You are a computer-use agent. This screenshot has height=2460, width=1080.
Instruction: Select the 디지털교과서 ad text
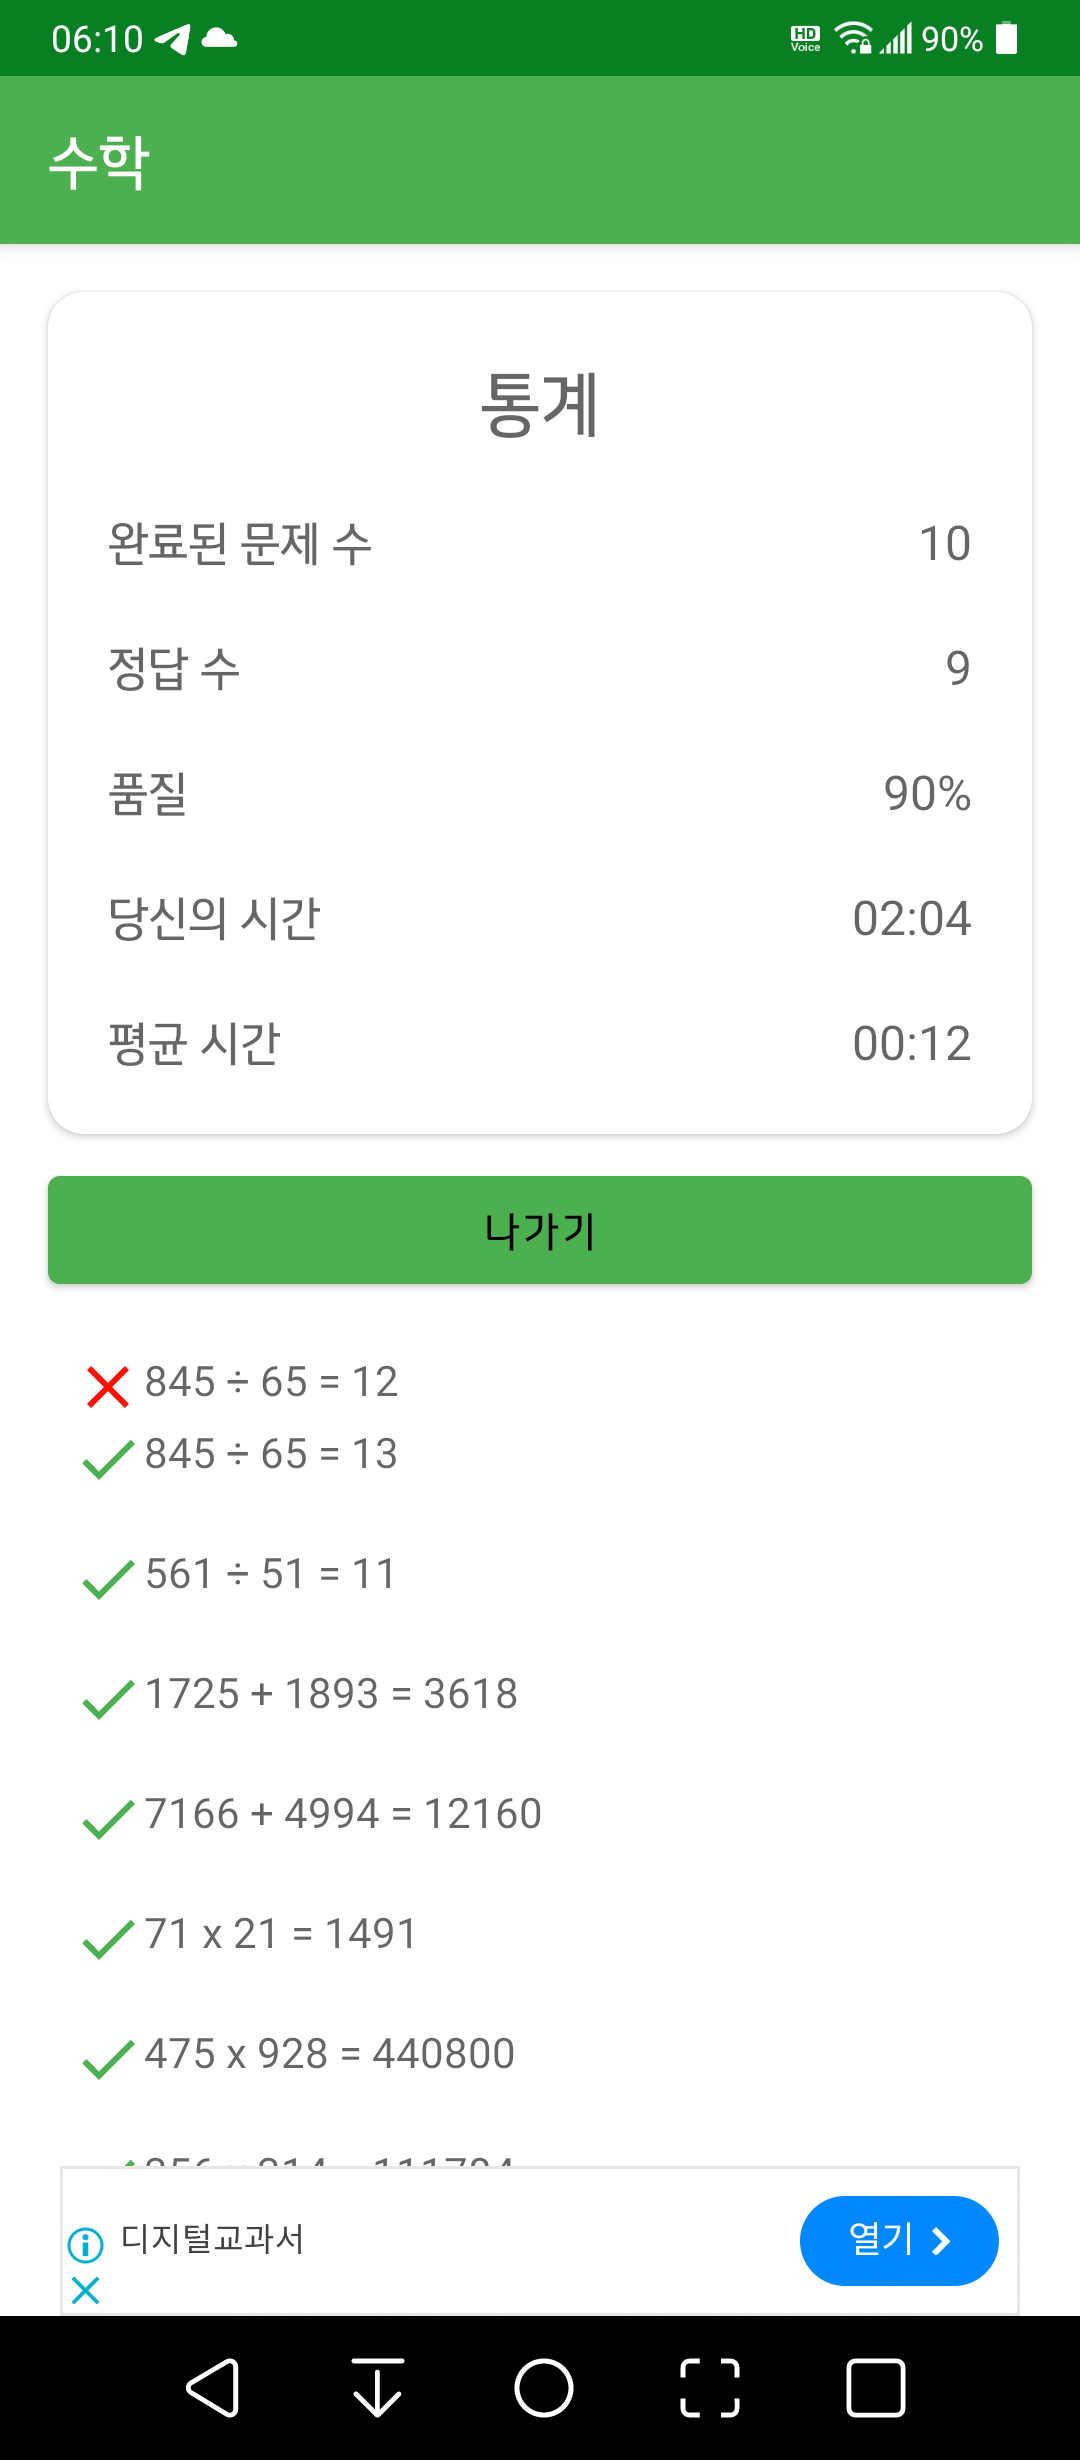coord(212,2238)
